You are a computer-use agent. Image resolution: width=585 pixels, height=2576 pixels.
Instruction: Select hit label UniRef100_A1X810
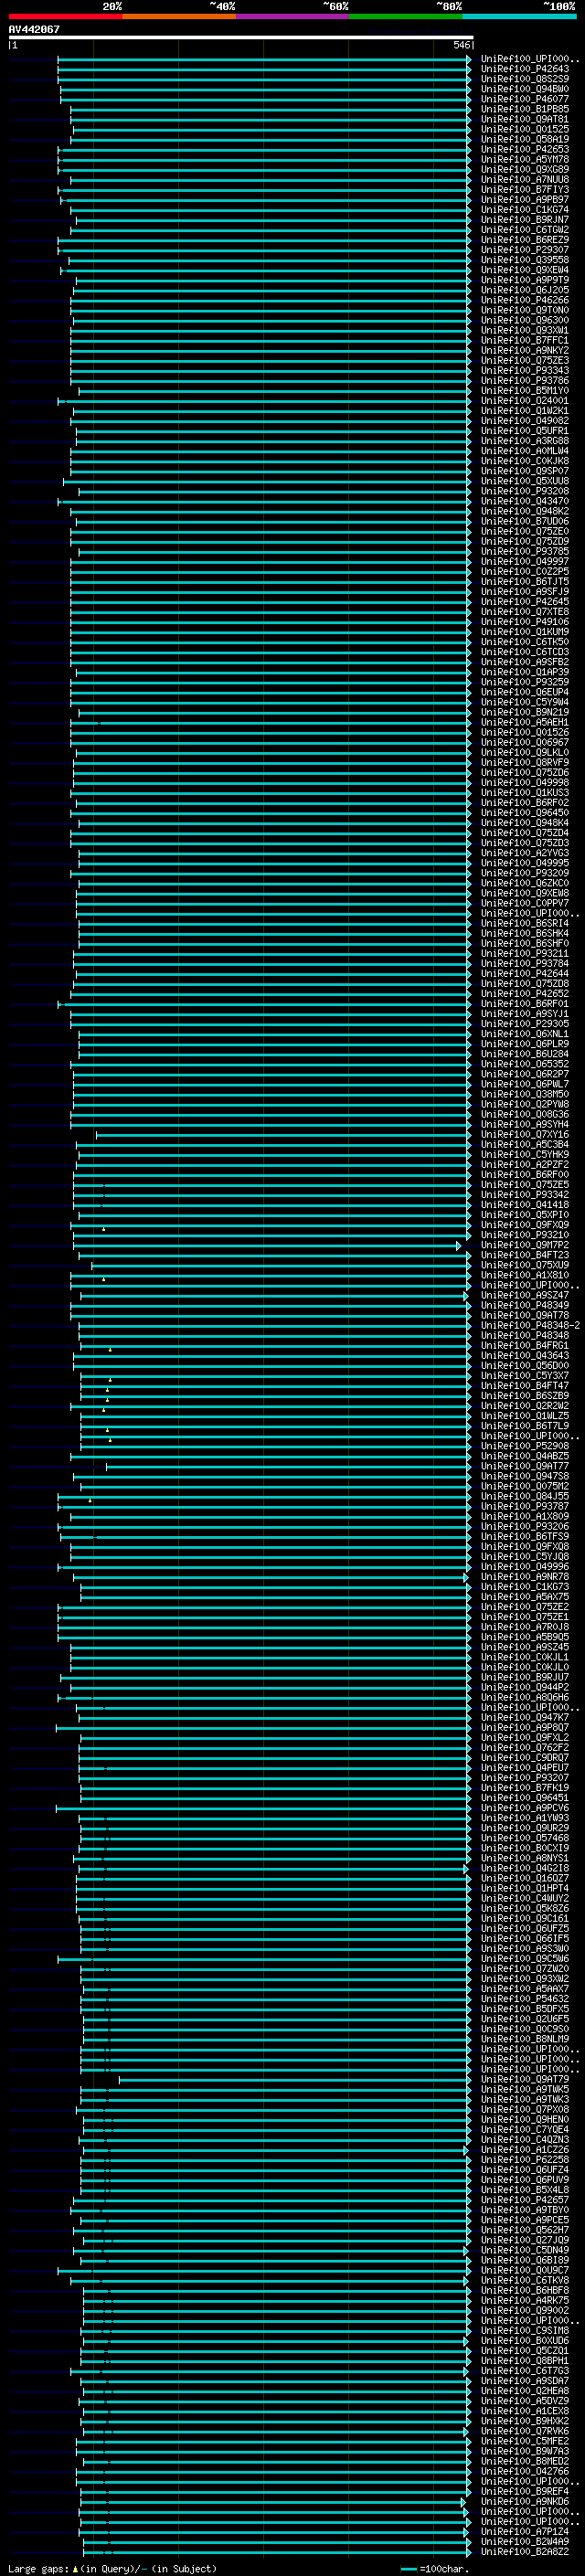(525, 1275)
